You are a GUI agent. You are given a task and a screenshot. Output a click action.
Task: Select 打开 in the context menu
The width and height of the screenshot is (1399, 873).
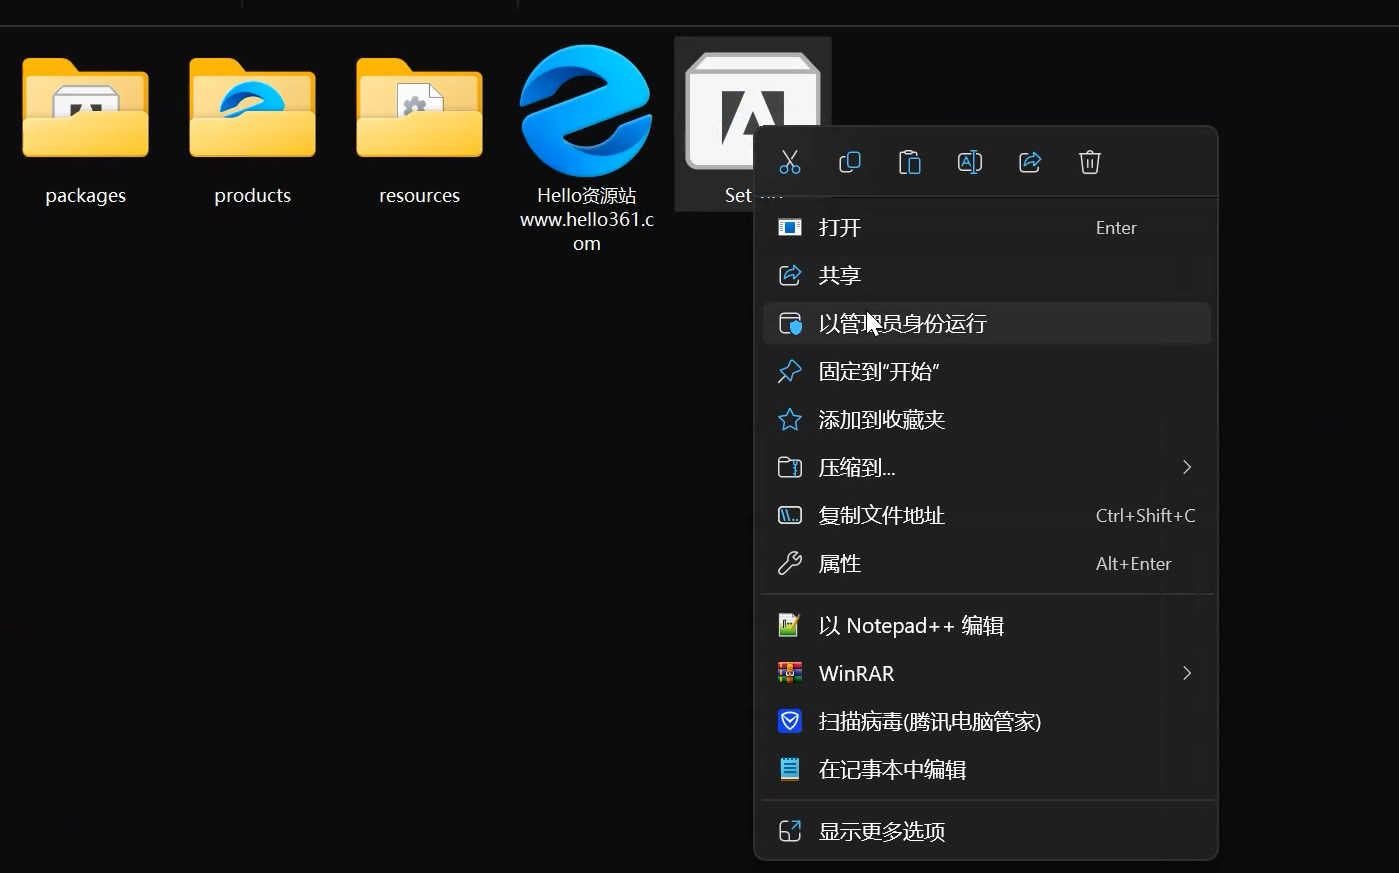click(840, 228)
